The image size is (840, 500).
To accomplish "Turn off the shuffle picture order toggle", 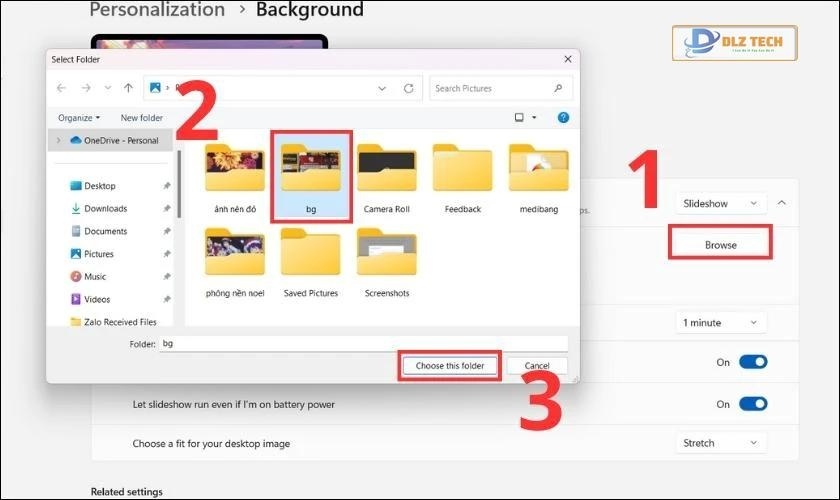I will pos(752,362).
